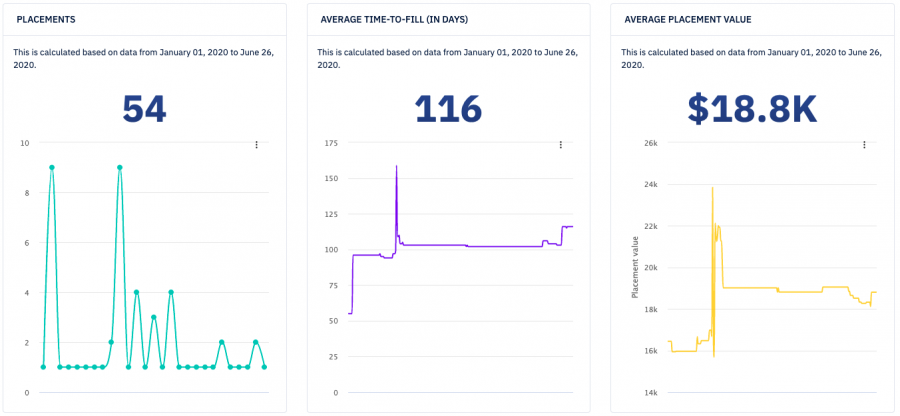Click the 54 placements total
Viewport: 900px width, 416px height.
click(144, 109)
